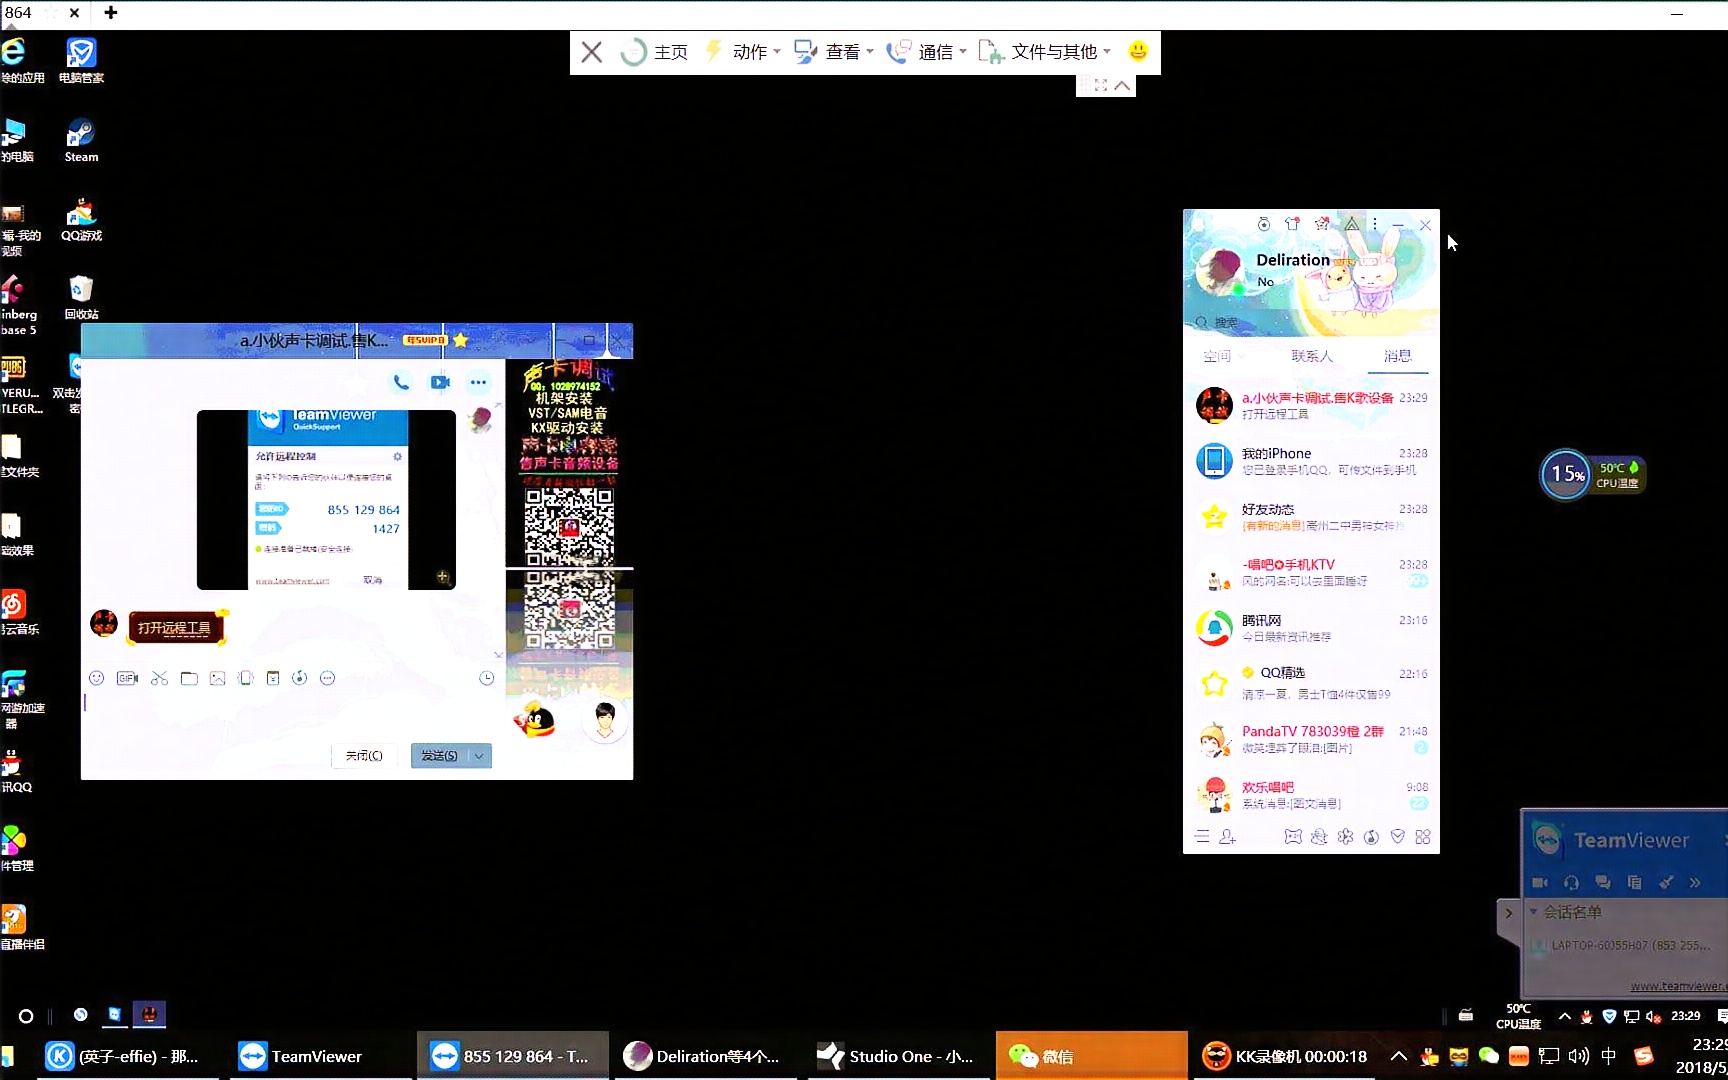Image resolution: width=1728 pixels, height=1080 pixels.
Task: Open send options arrow beside 发送(S)
Action: (479, 755)
